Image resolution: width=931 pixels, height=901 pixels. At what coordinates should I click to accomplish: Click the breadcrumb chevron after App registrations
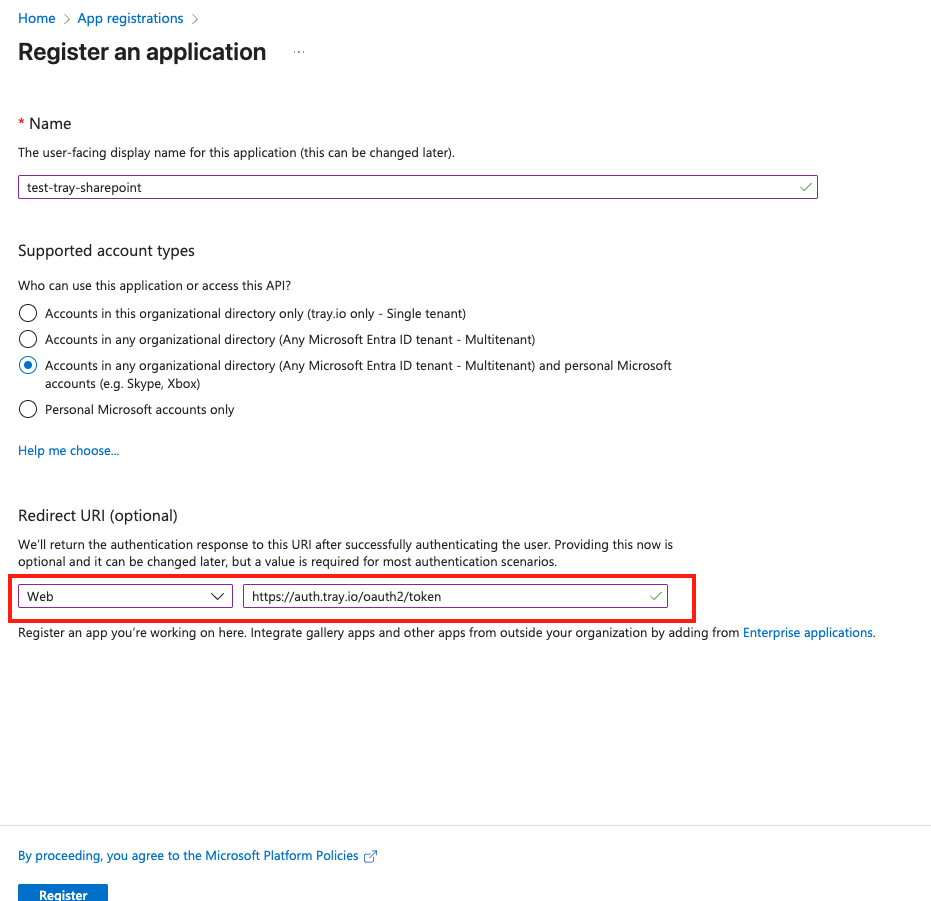(x=195, y=18)
